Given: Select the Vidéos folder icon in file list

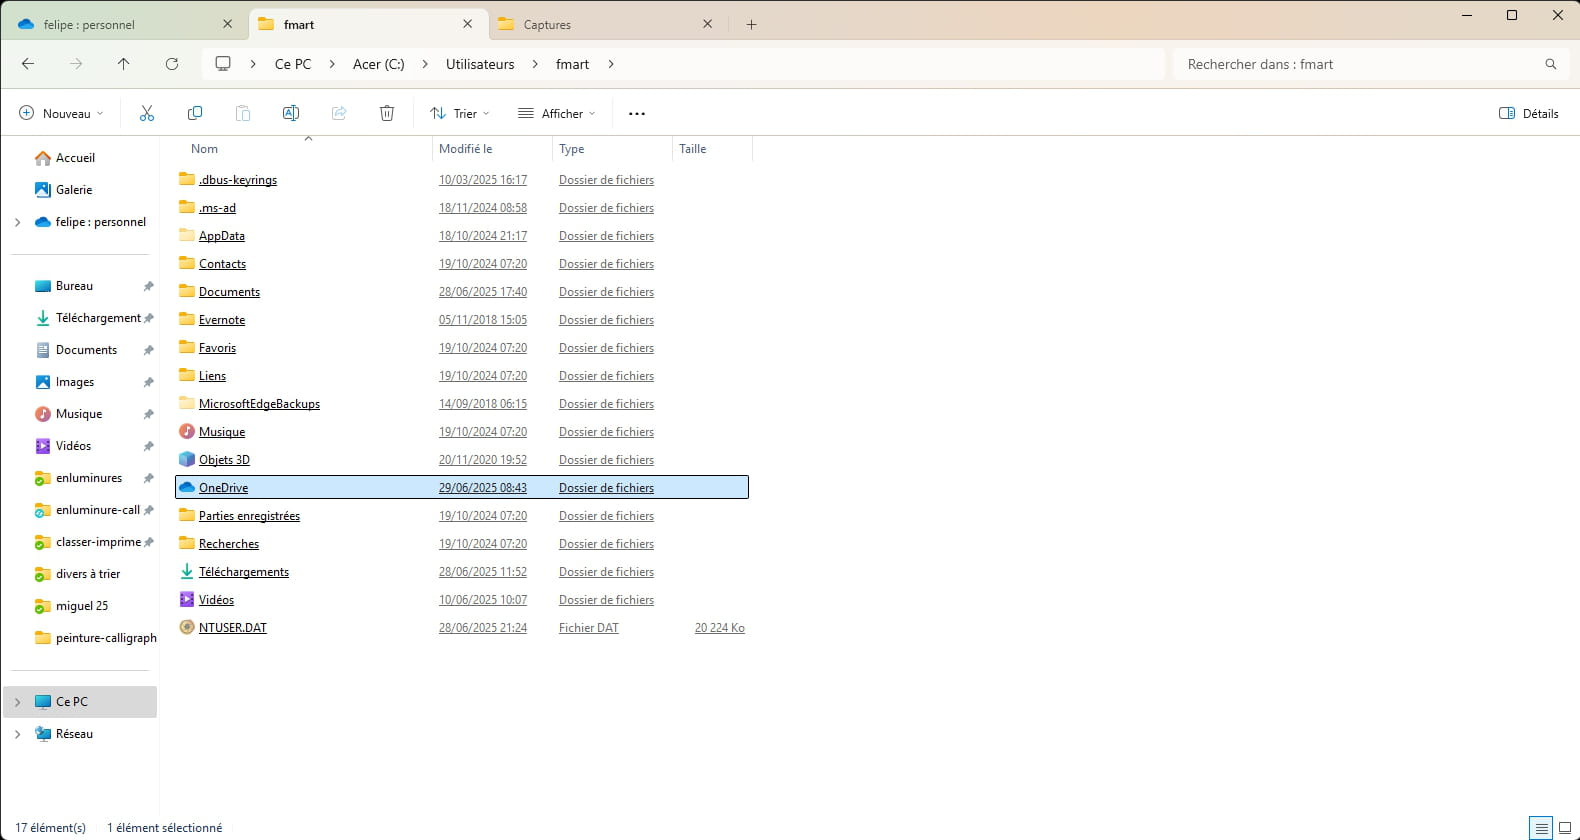Looking at the screenshot, I should [187, 599].
